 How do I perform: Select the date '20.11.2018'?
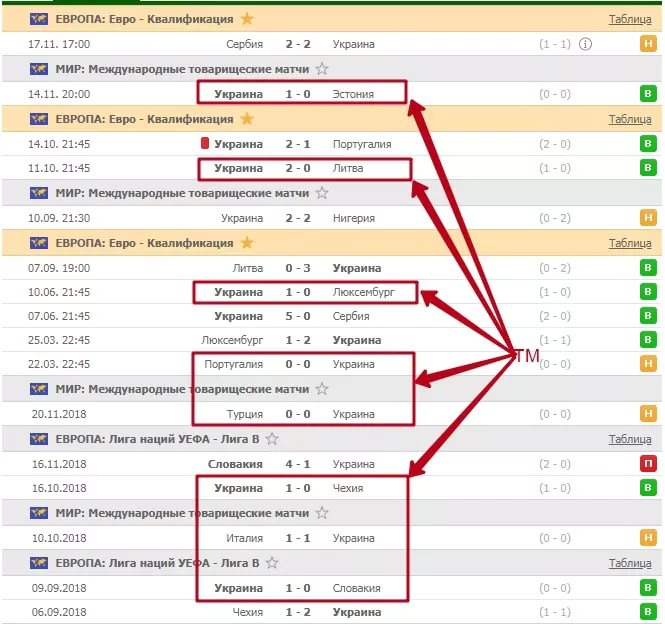click(x=59, y=414)
